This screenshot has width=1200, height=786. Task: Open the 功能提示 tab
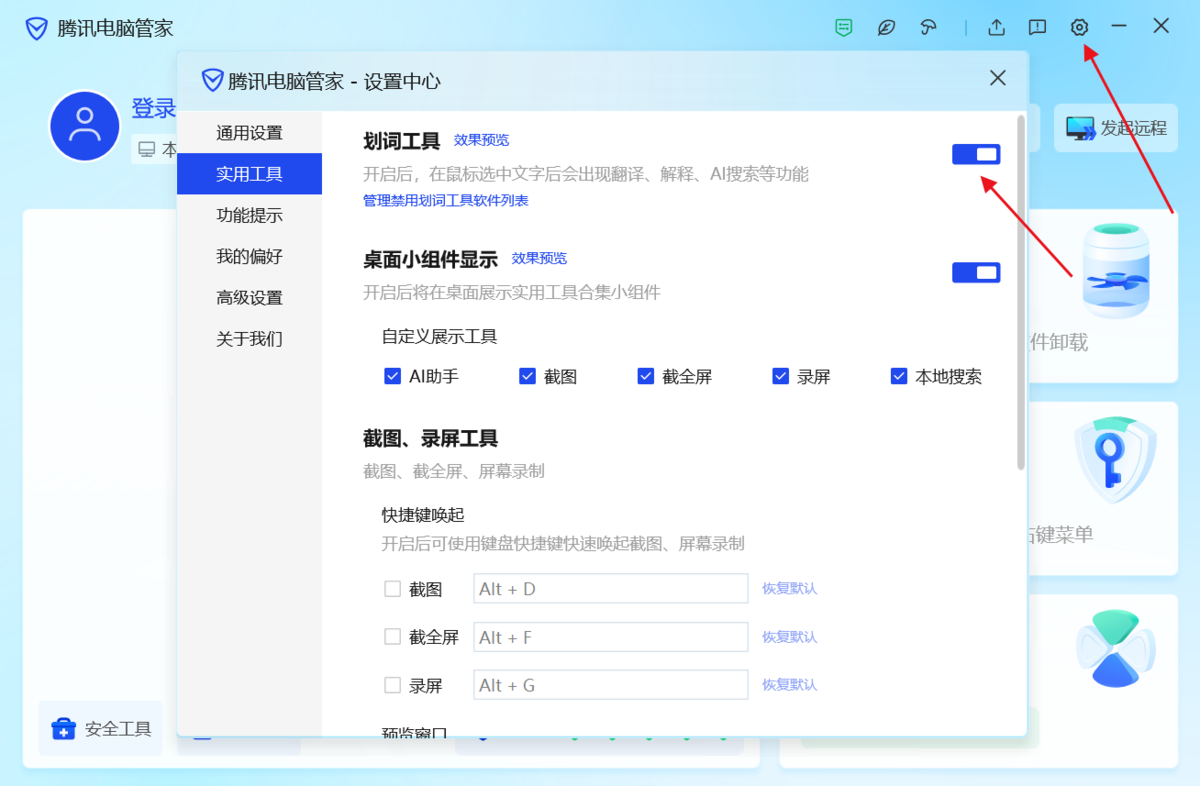pos(249,215)
